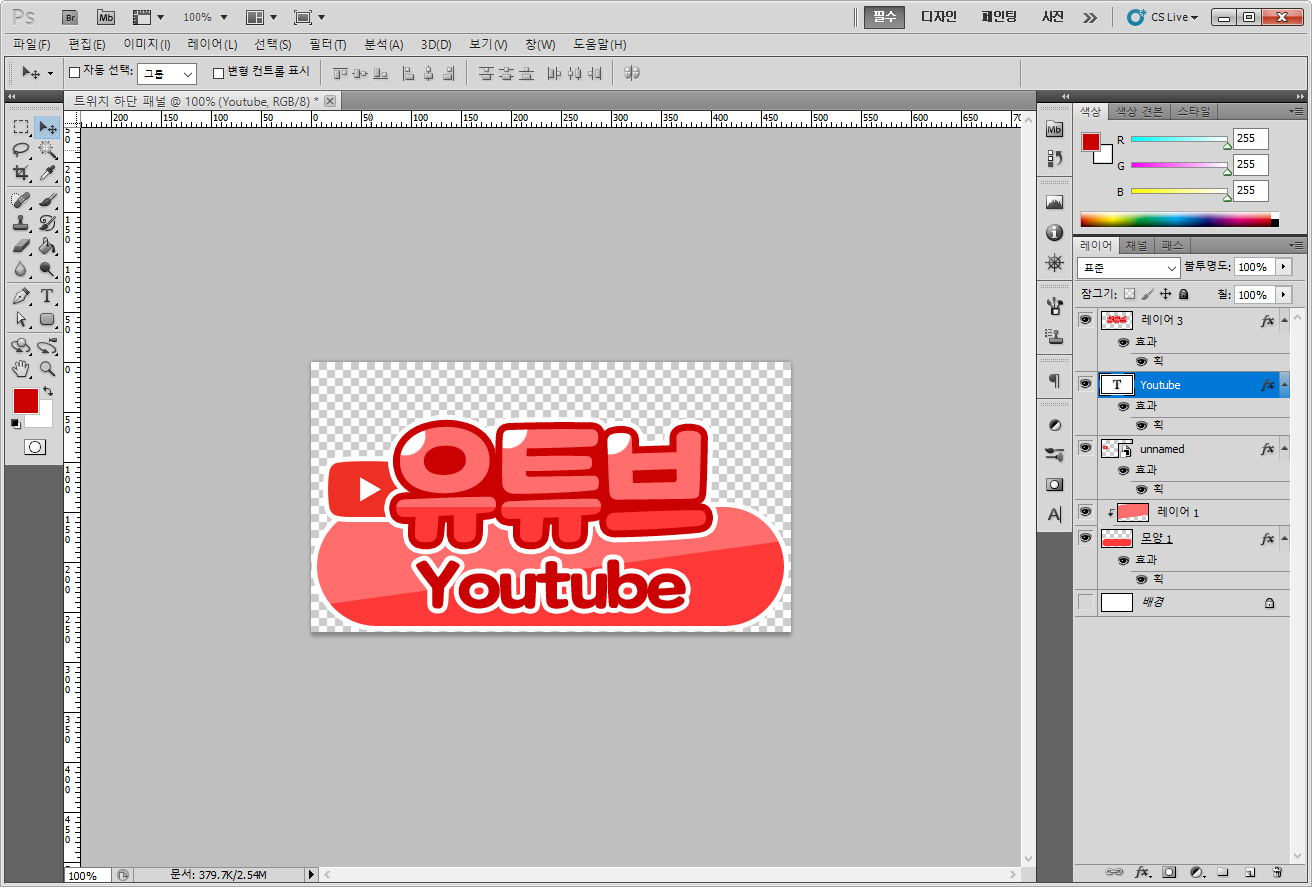Select the History Brush tool

click(47, 223)
